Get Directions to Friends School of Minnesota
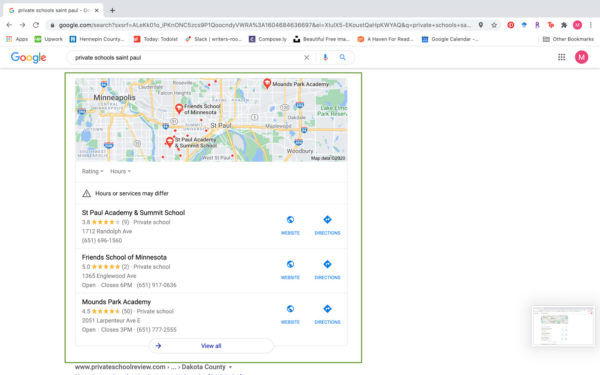600x375 pixels. point(327,269)
